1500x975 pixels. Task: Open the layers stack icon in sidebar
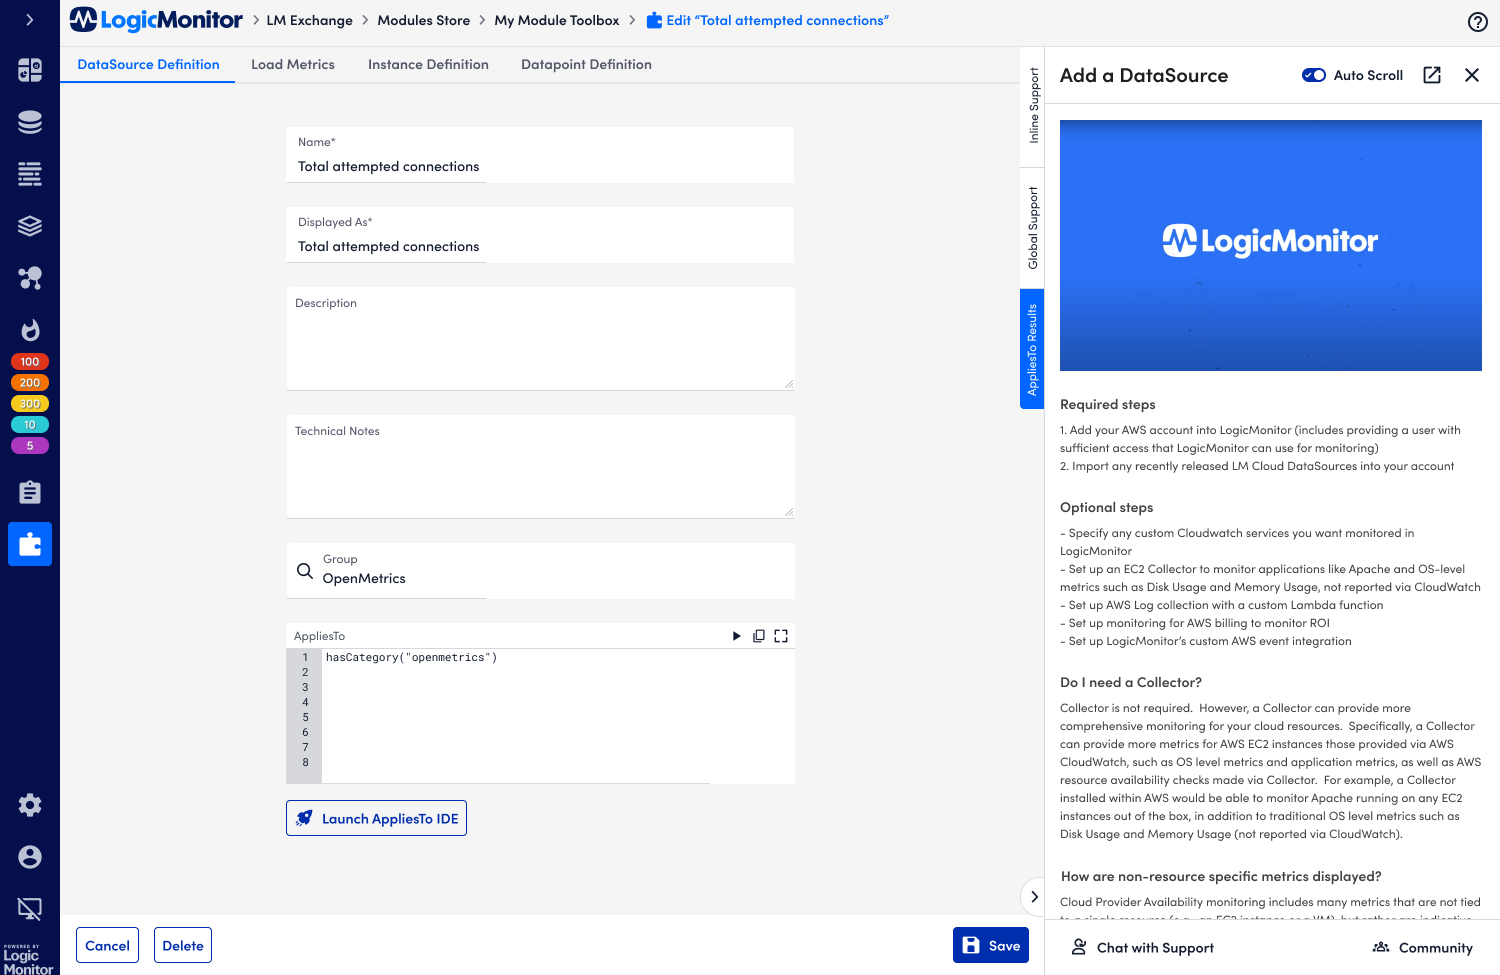(x=30, y=226)
